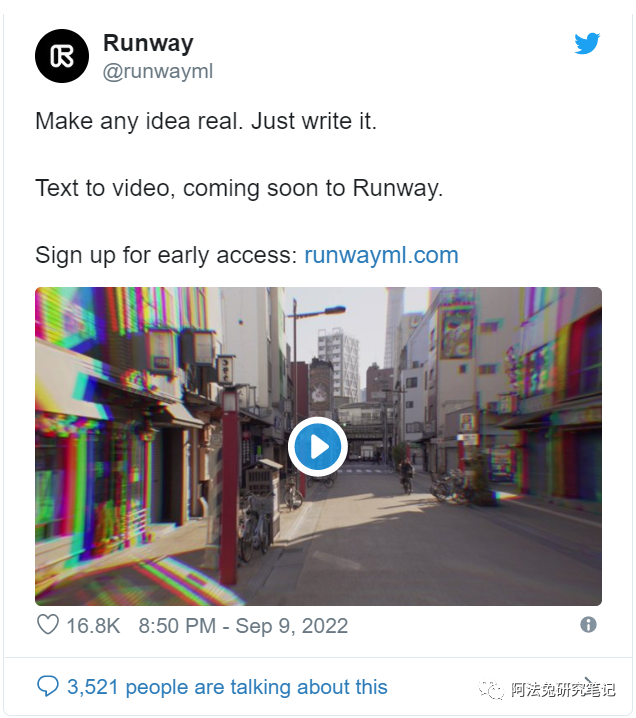Click the 16.8K likes count
Viewport: 636px width, 718px height.
(x=93, y=626)
